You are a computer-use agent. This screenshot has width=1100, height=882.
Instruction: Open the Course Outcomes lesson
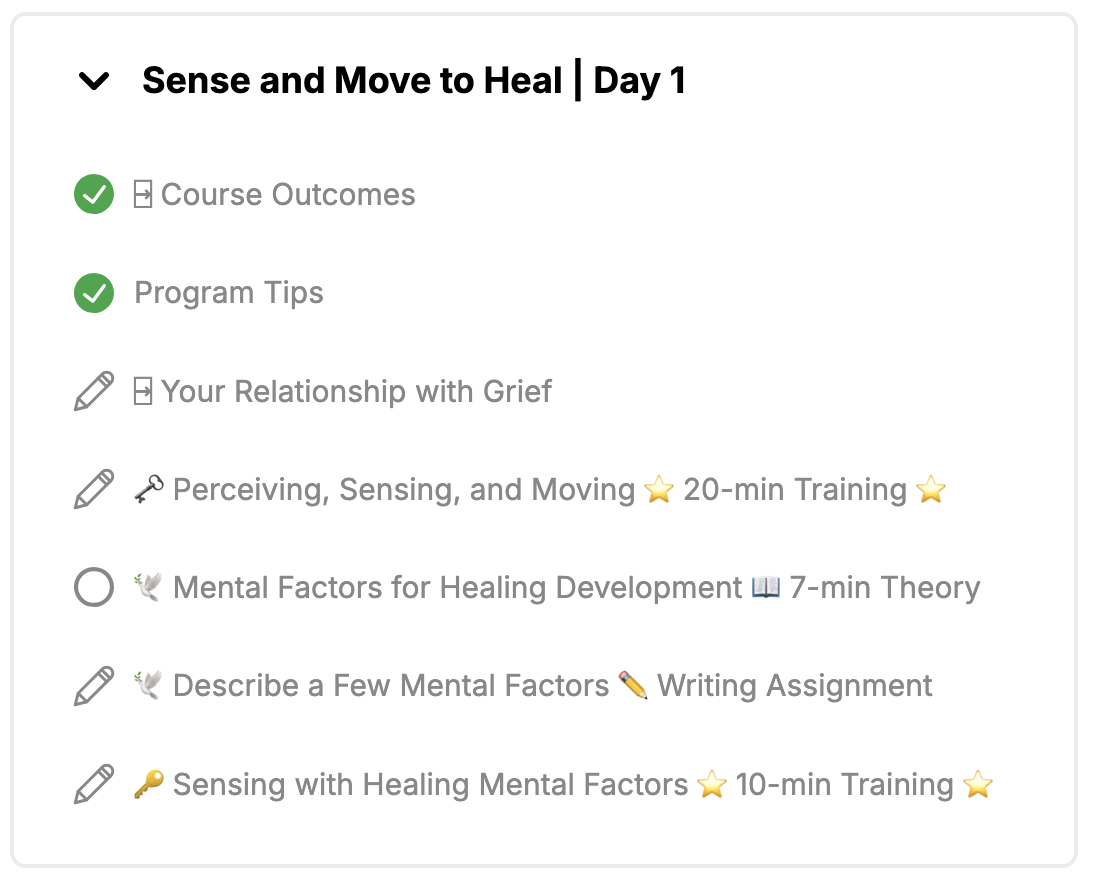(288, 194)
